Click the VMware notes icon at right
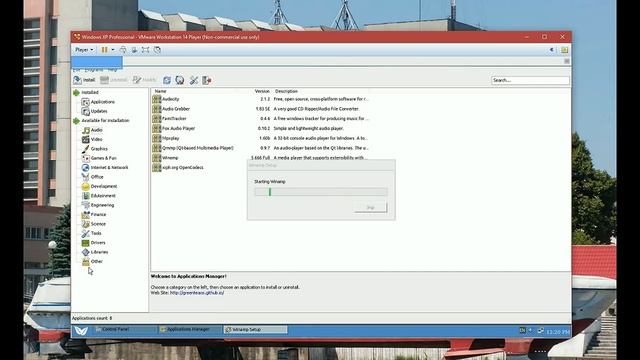This screenshot has width=640, height=360. (x=564, y=50)
